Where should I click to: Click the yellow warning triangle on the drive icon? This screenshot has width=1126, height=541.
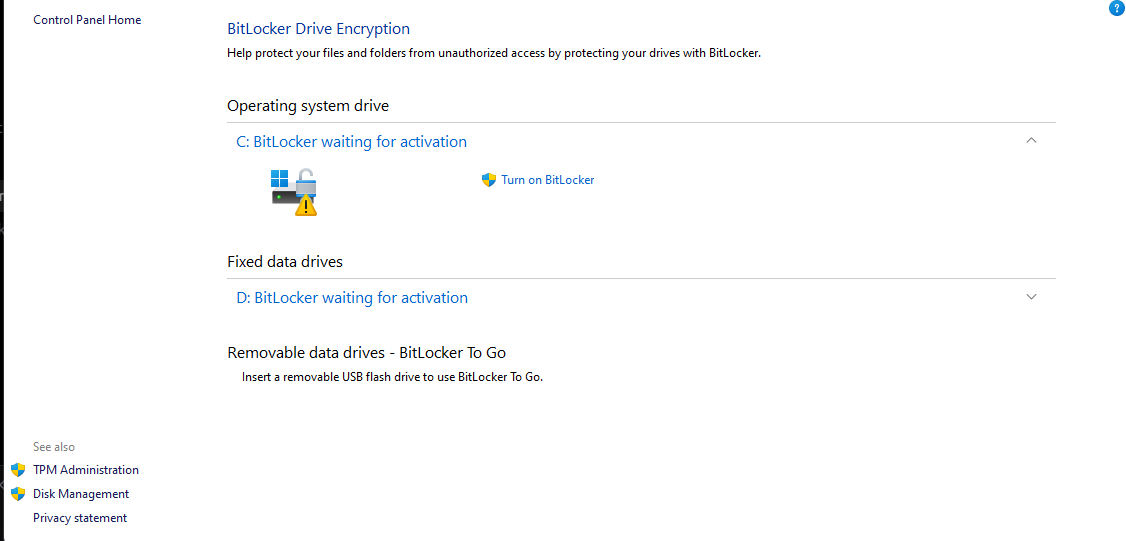pos(306,206)
